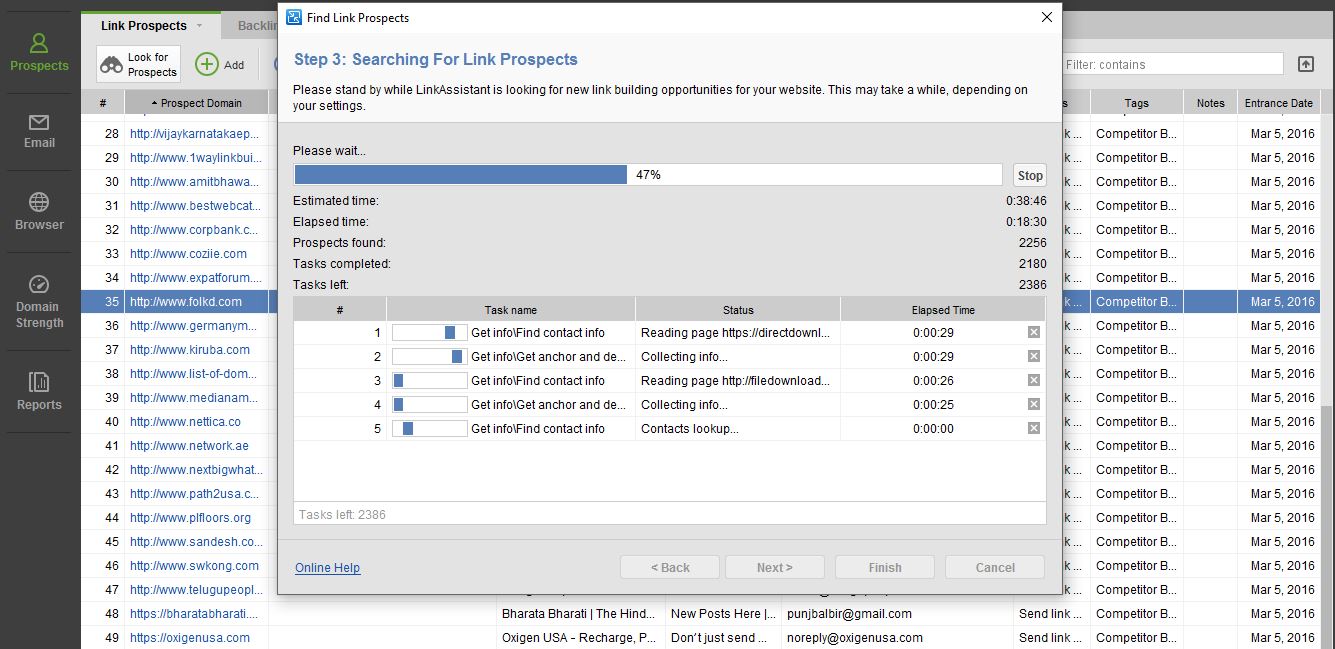1335x649 pixels.
Task: Cancel task 5 Contacts lookup task
Action: 1034,428
